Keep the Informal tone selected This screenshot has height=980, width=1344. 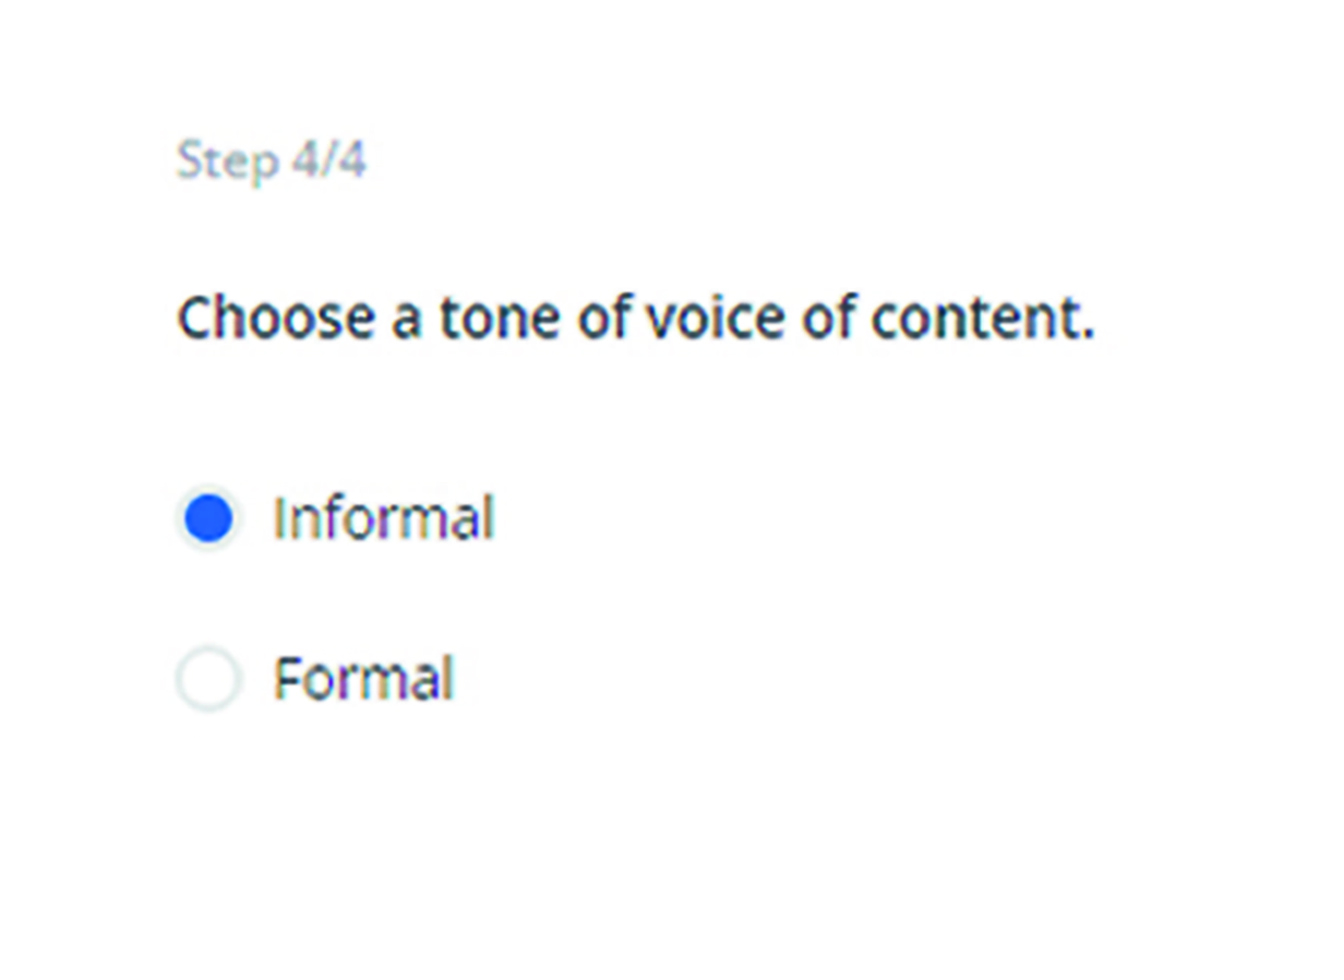(209, 519)
